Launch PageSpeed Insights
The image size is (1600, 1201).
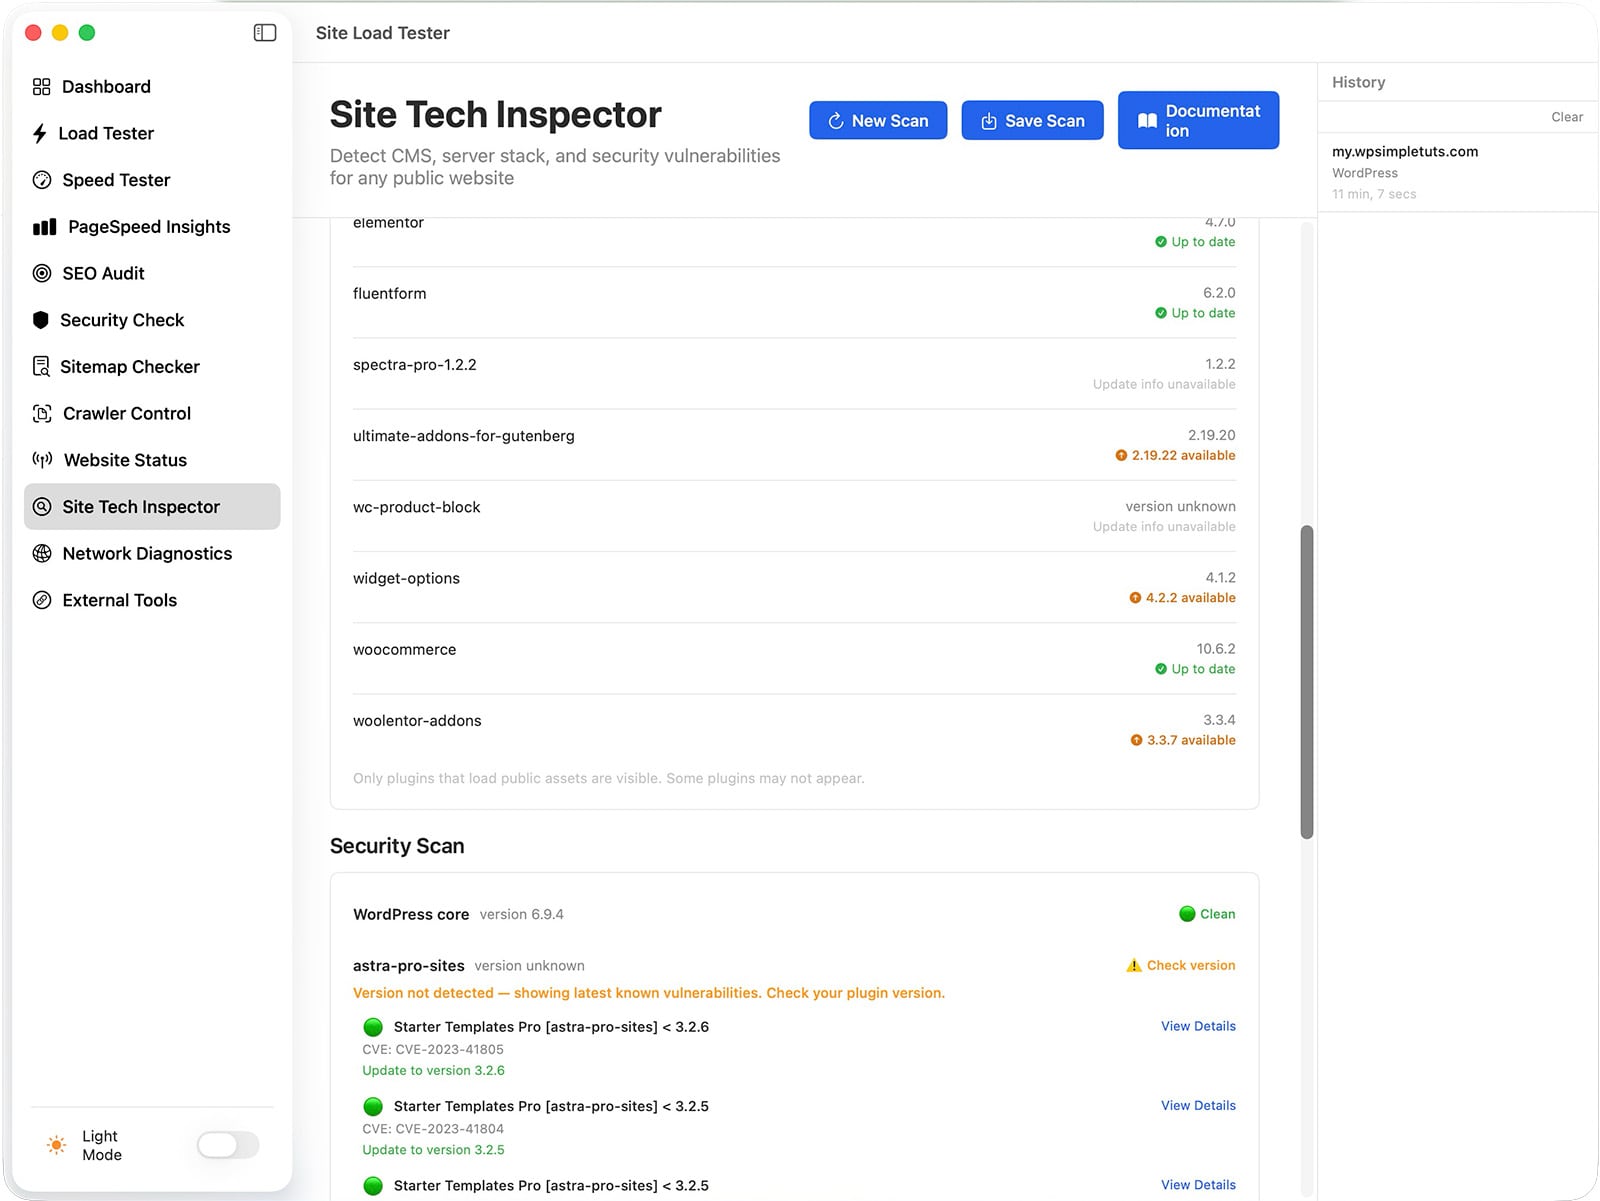(148, 227)
